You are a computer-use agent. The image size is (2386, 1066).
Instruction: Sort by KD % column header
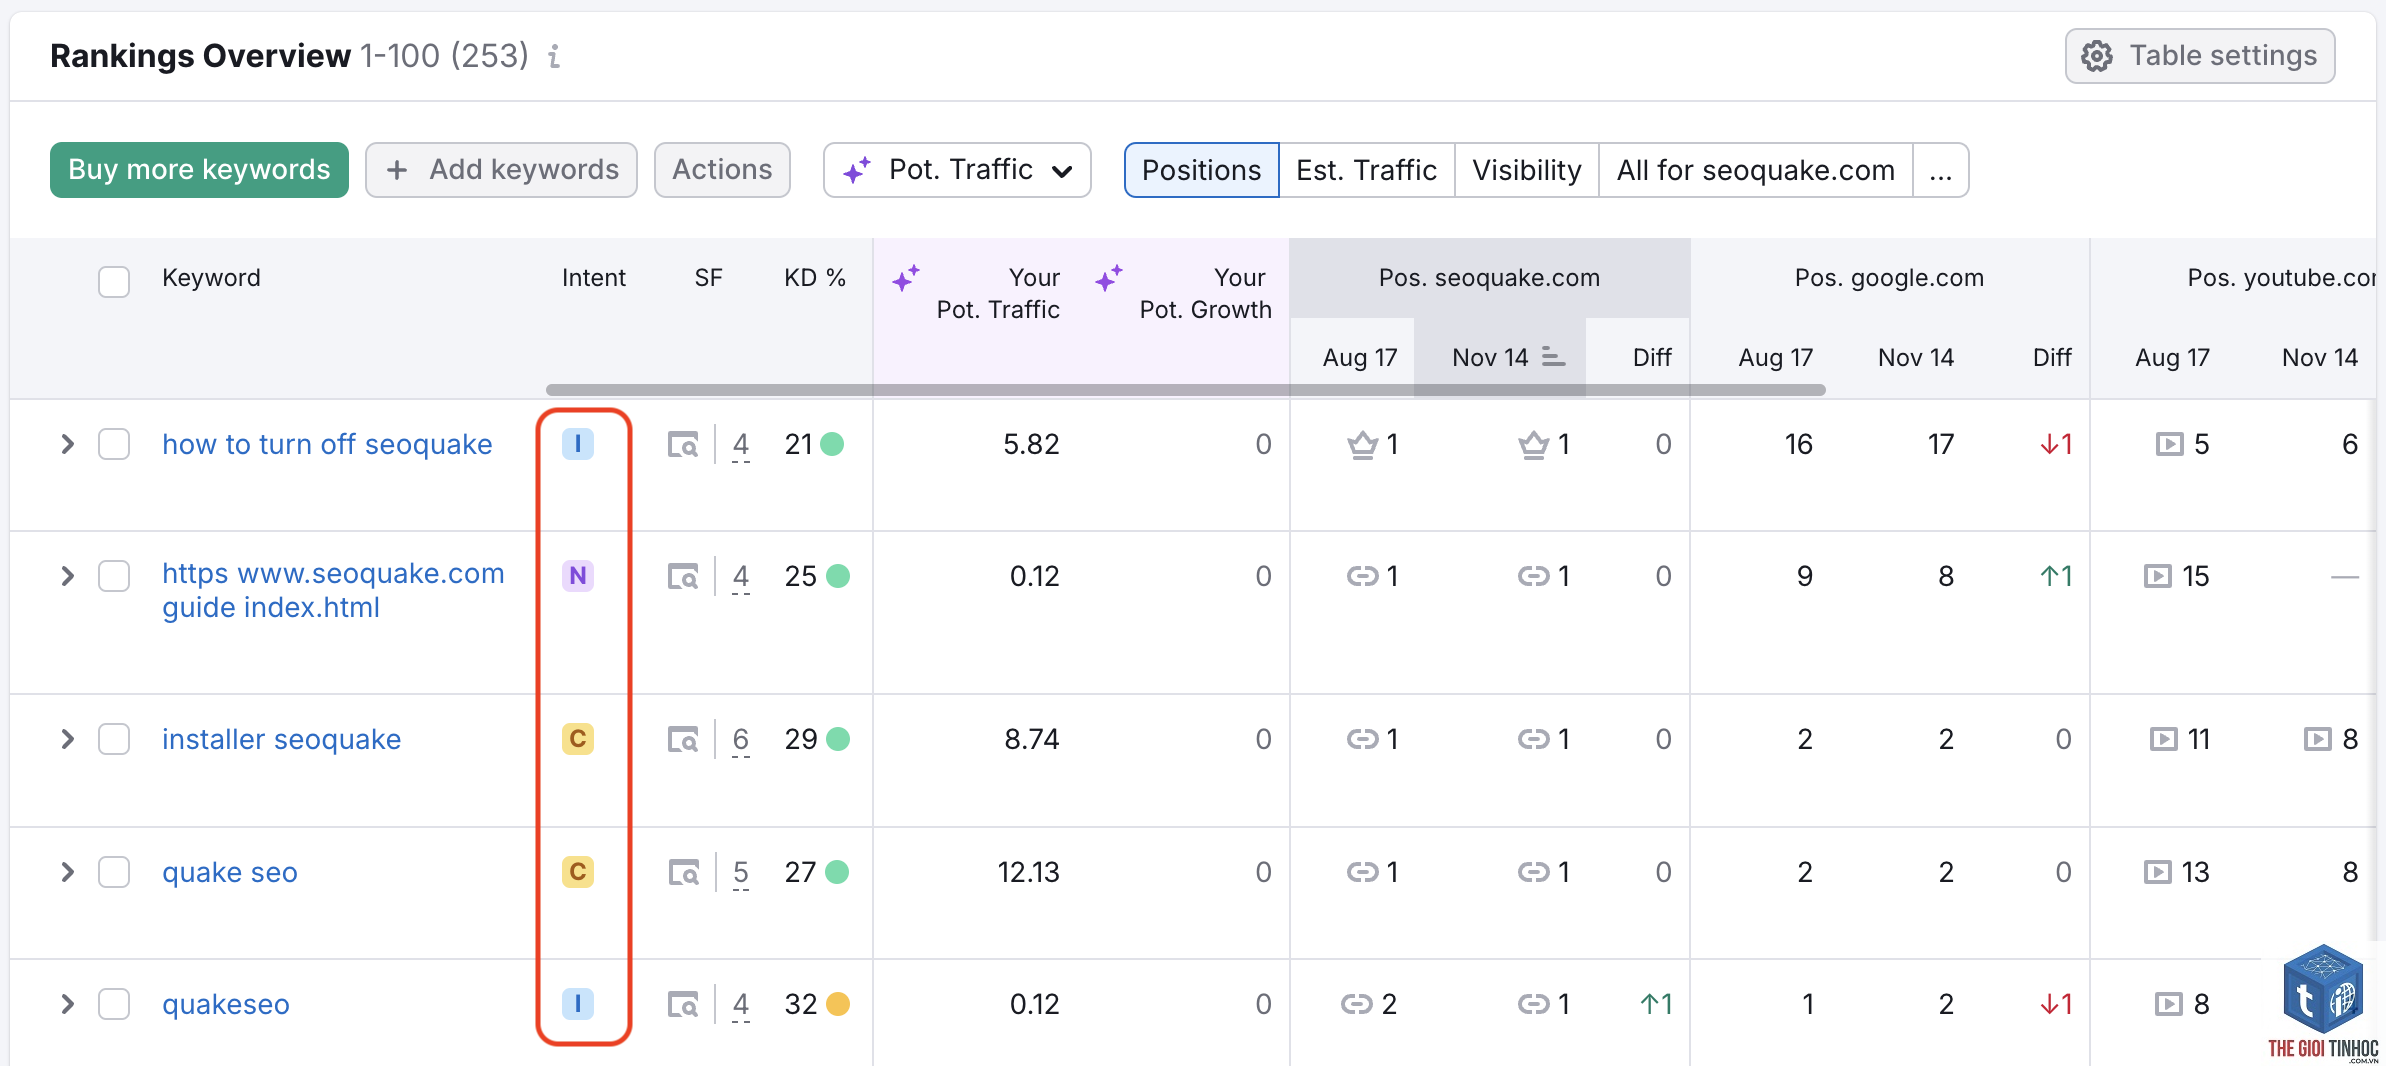[x=815, y=278]
